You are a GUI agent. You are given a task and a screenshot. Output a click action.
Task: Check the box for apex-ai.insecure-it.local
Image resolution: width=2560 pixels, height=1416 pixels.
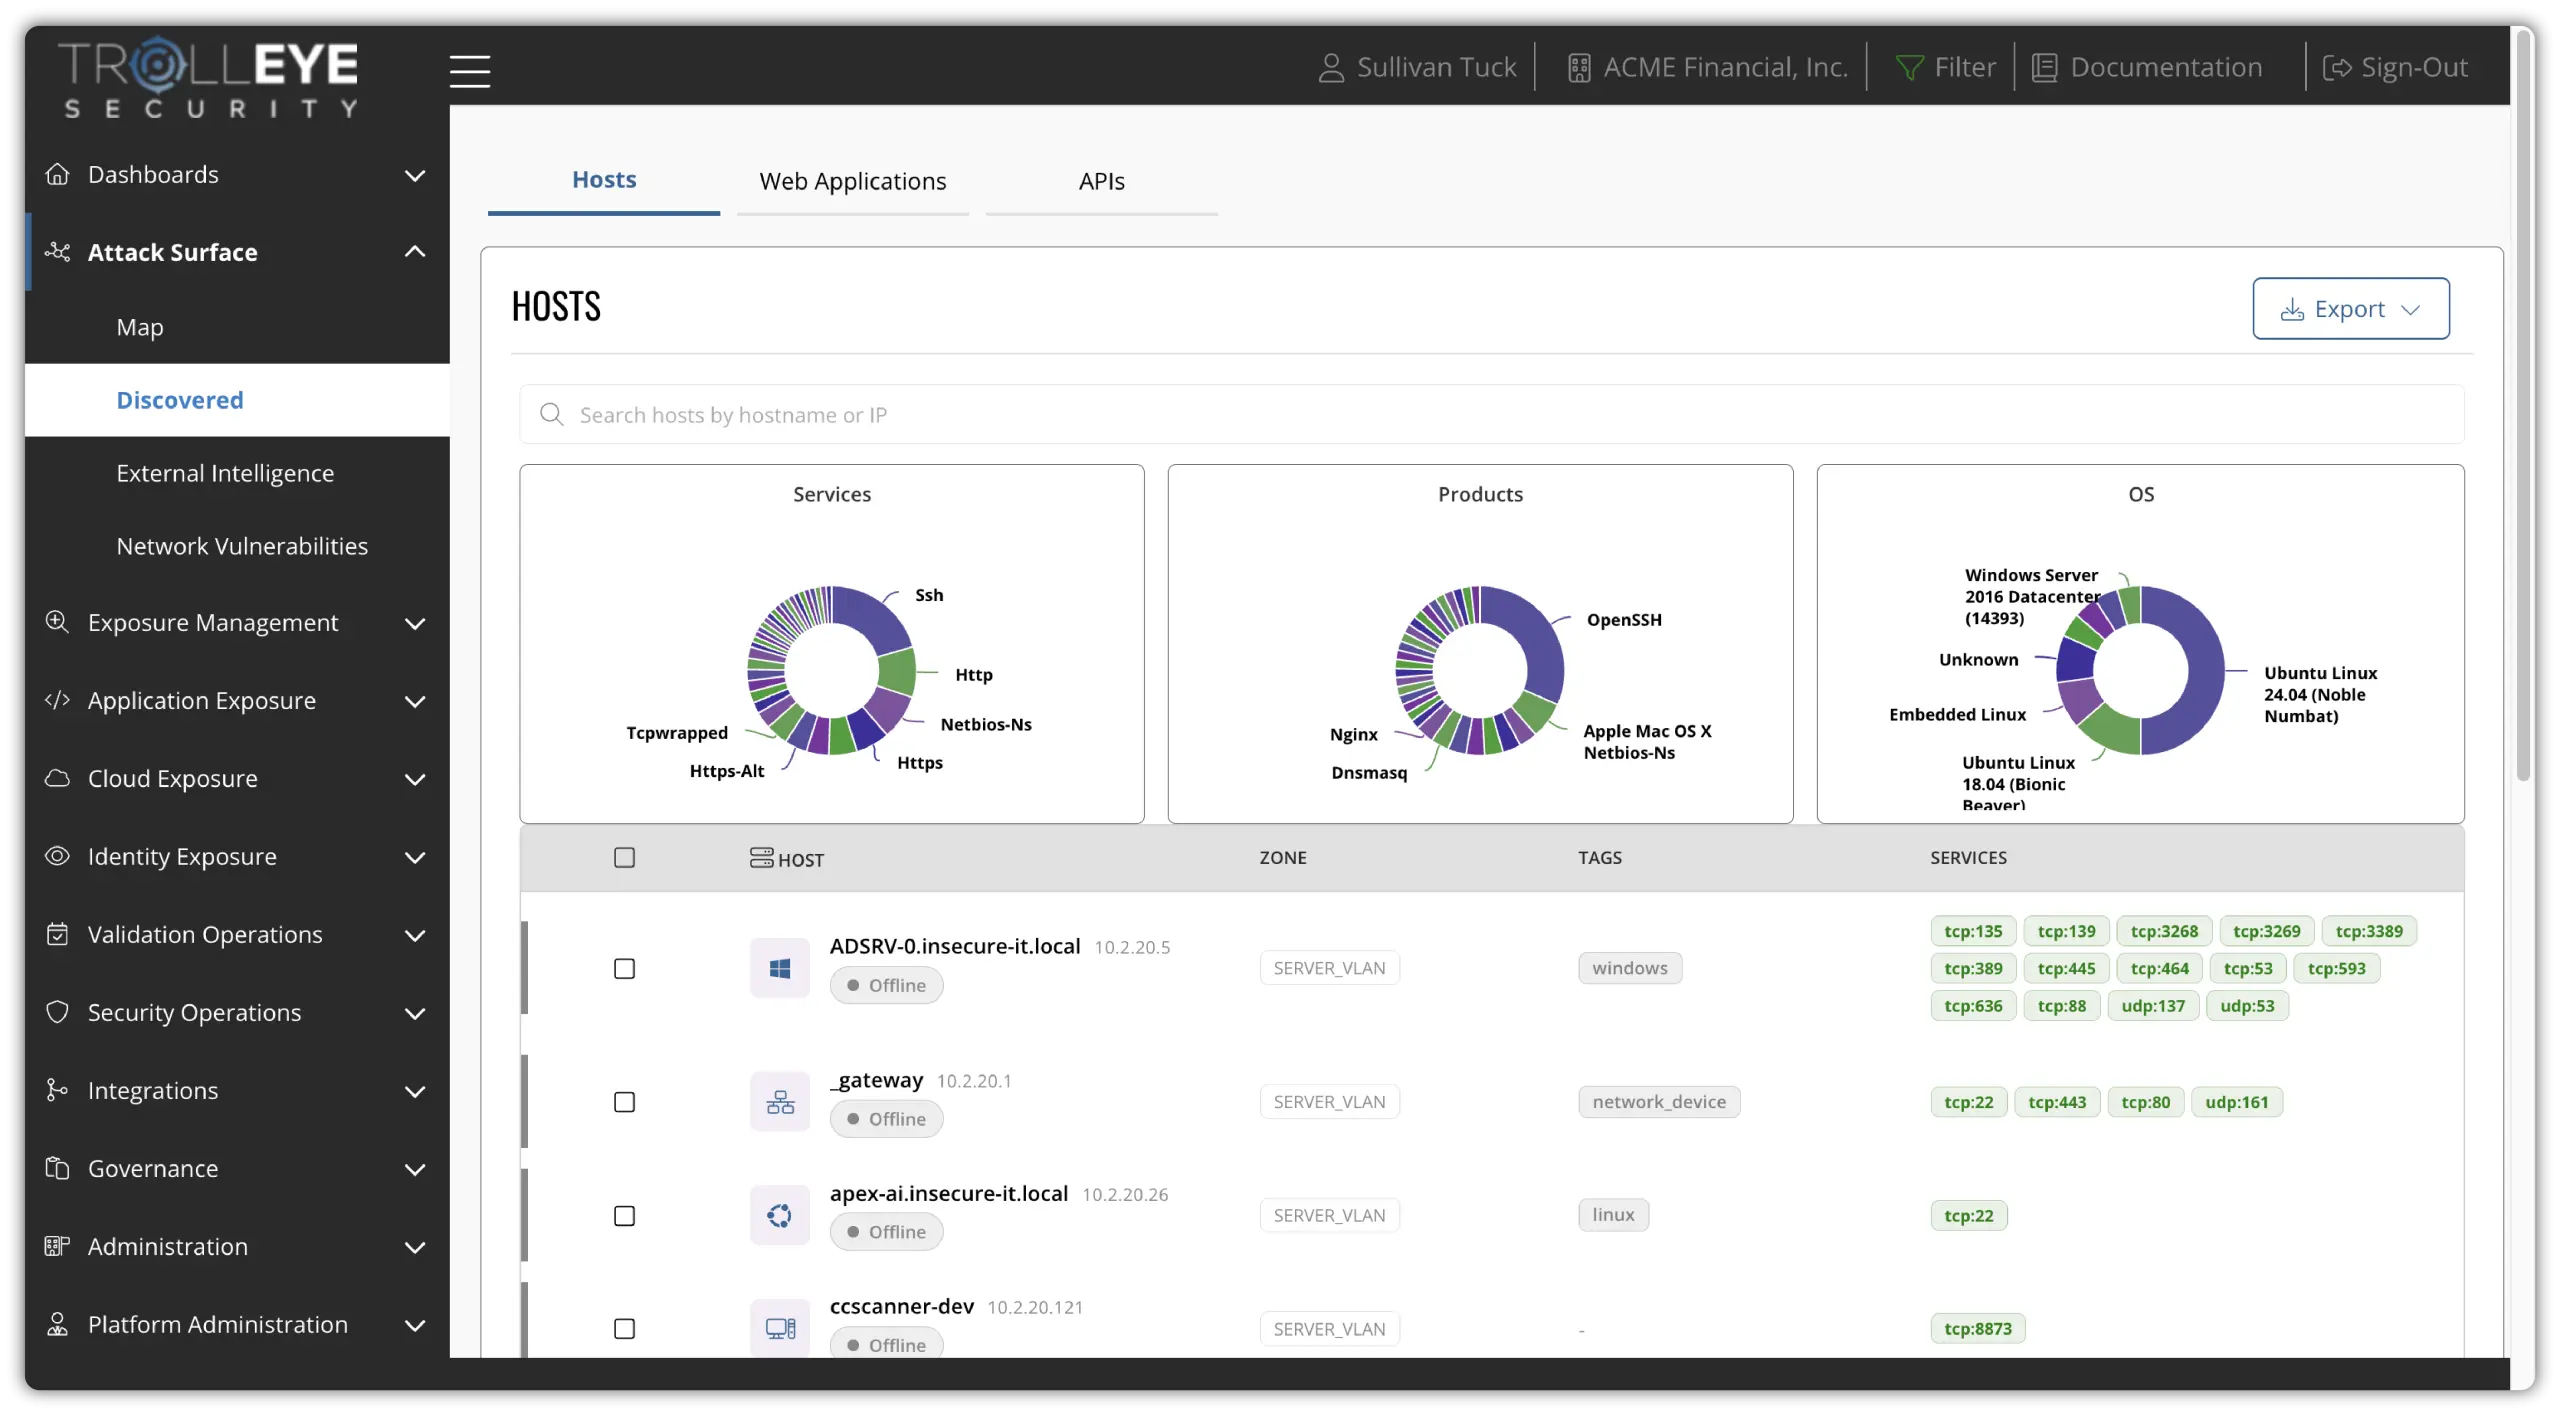[624, 1216]
